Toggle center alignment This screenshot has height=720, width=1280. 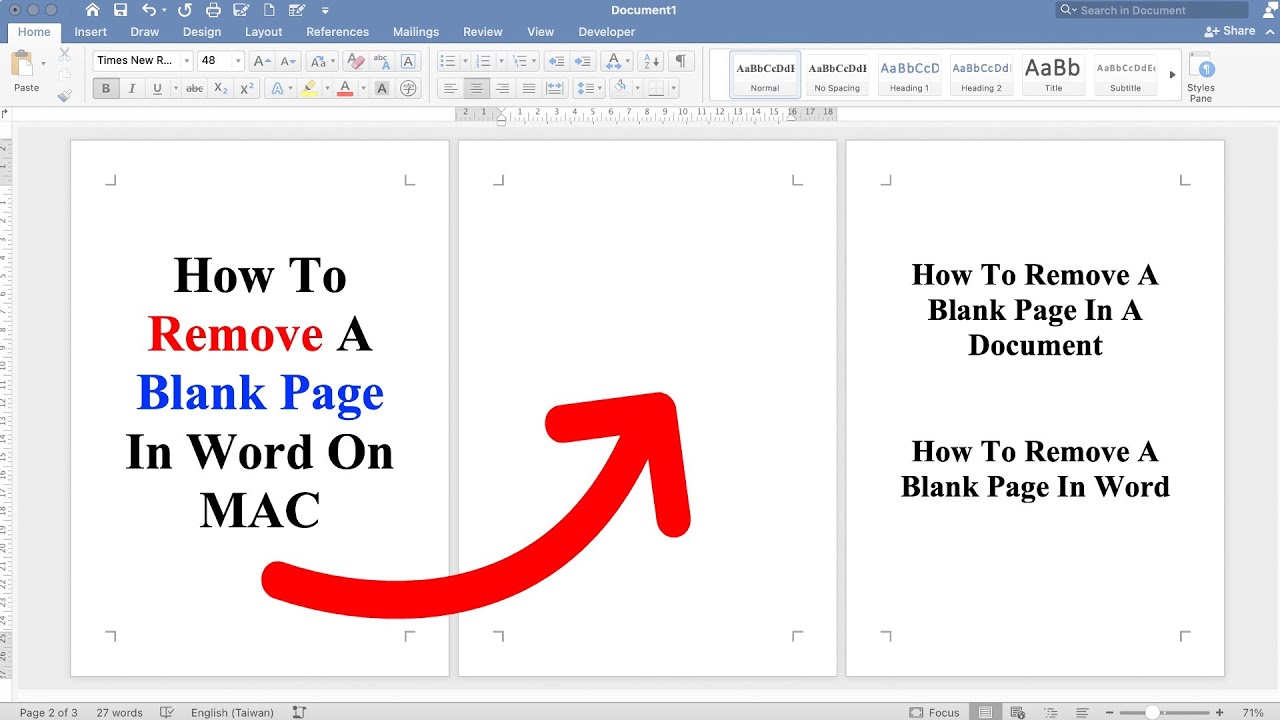[x=477, y=88]
